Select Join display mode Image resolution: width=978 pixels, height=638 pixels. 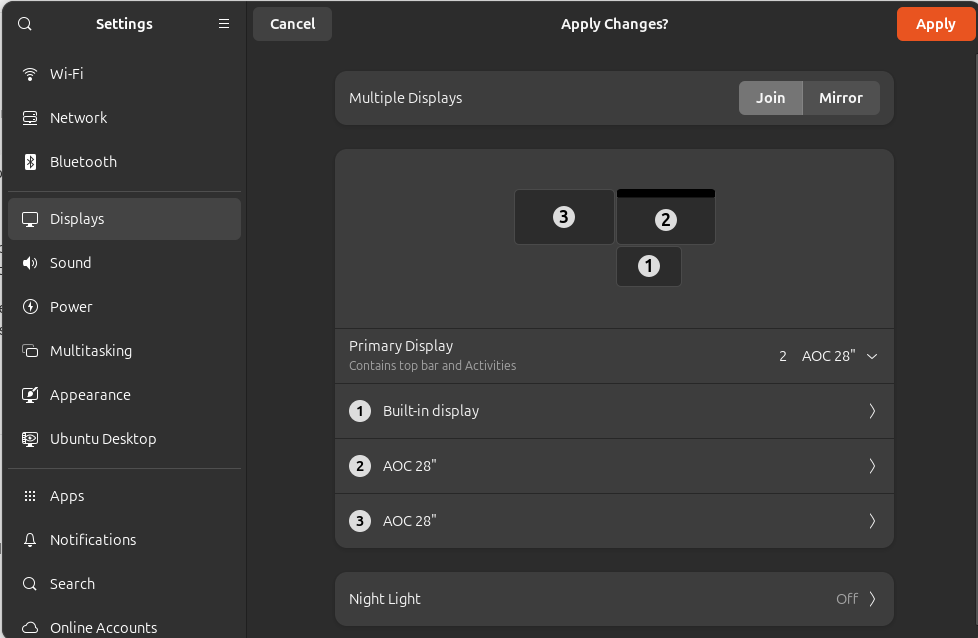[770, 98]
